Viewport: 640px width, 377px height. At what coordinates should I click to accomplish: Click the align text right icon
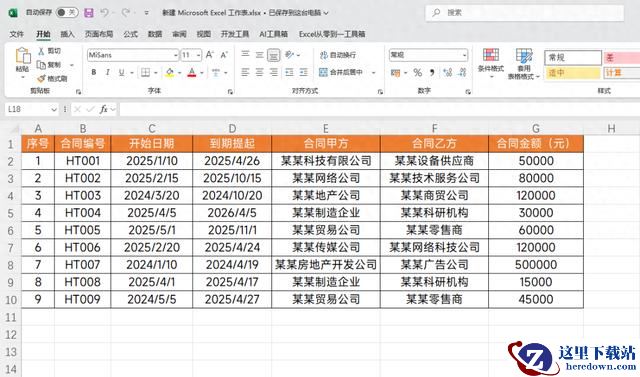[x=274, y=72]
